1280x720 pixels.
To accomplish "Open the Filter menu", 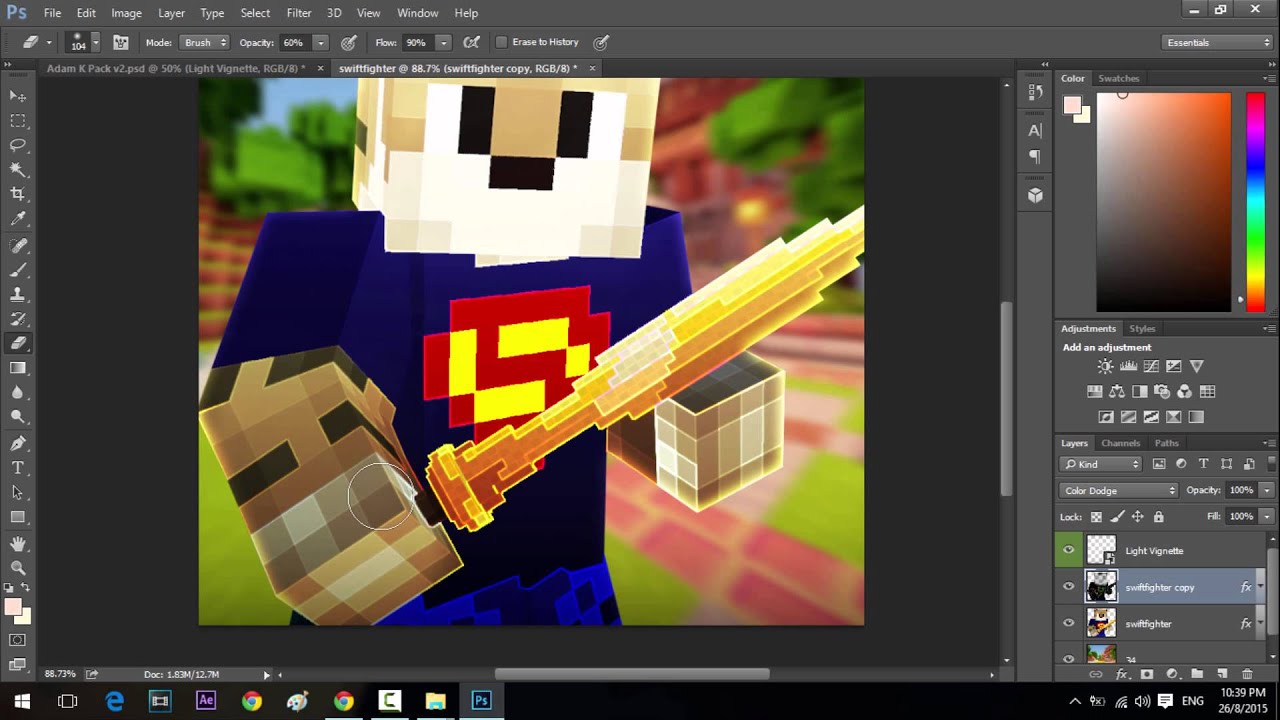I will point(298,13).
